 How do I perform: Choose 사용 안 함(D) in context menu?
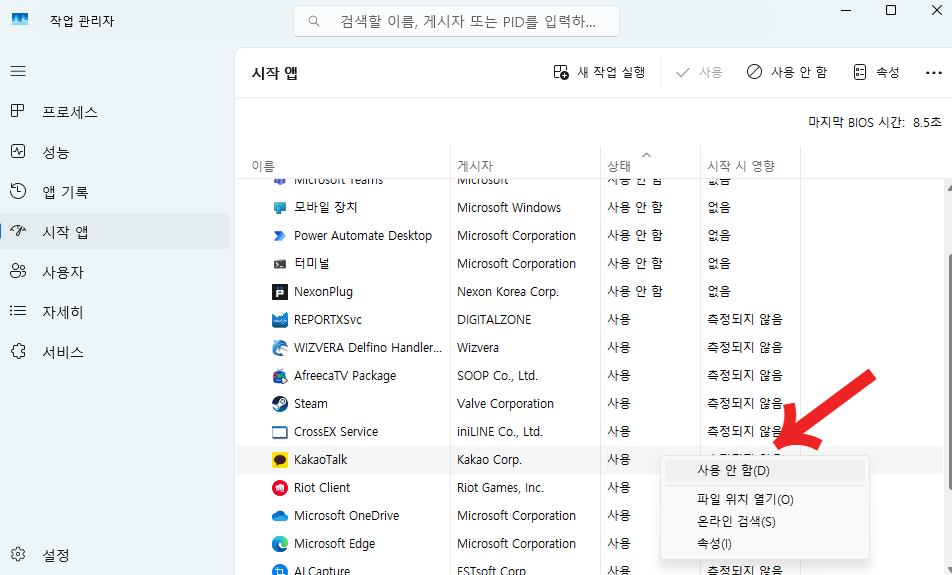[x=764, y=471]
